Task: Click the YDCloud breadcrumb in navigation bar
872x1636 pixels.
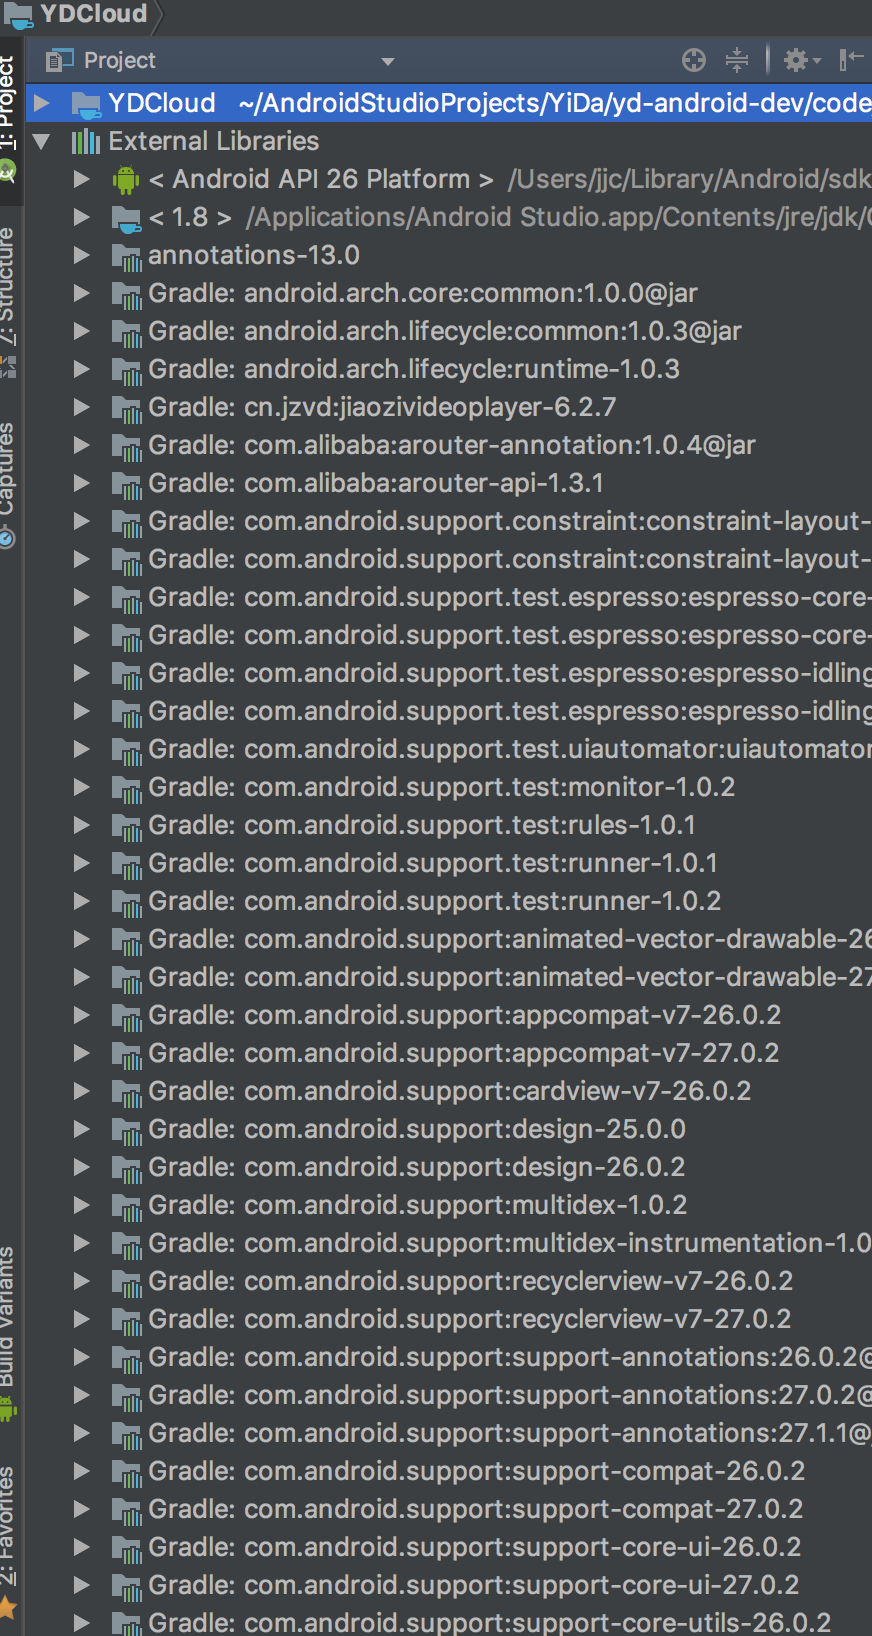Action: 80,14
